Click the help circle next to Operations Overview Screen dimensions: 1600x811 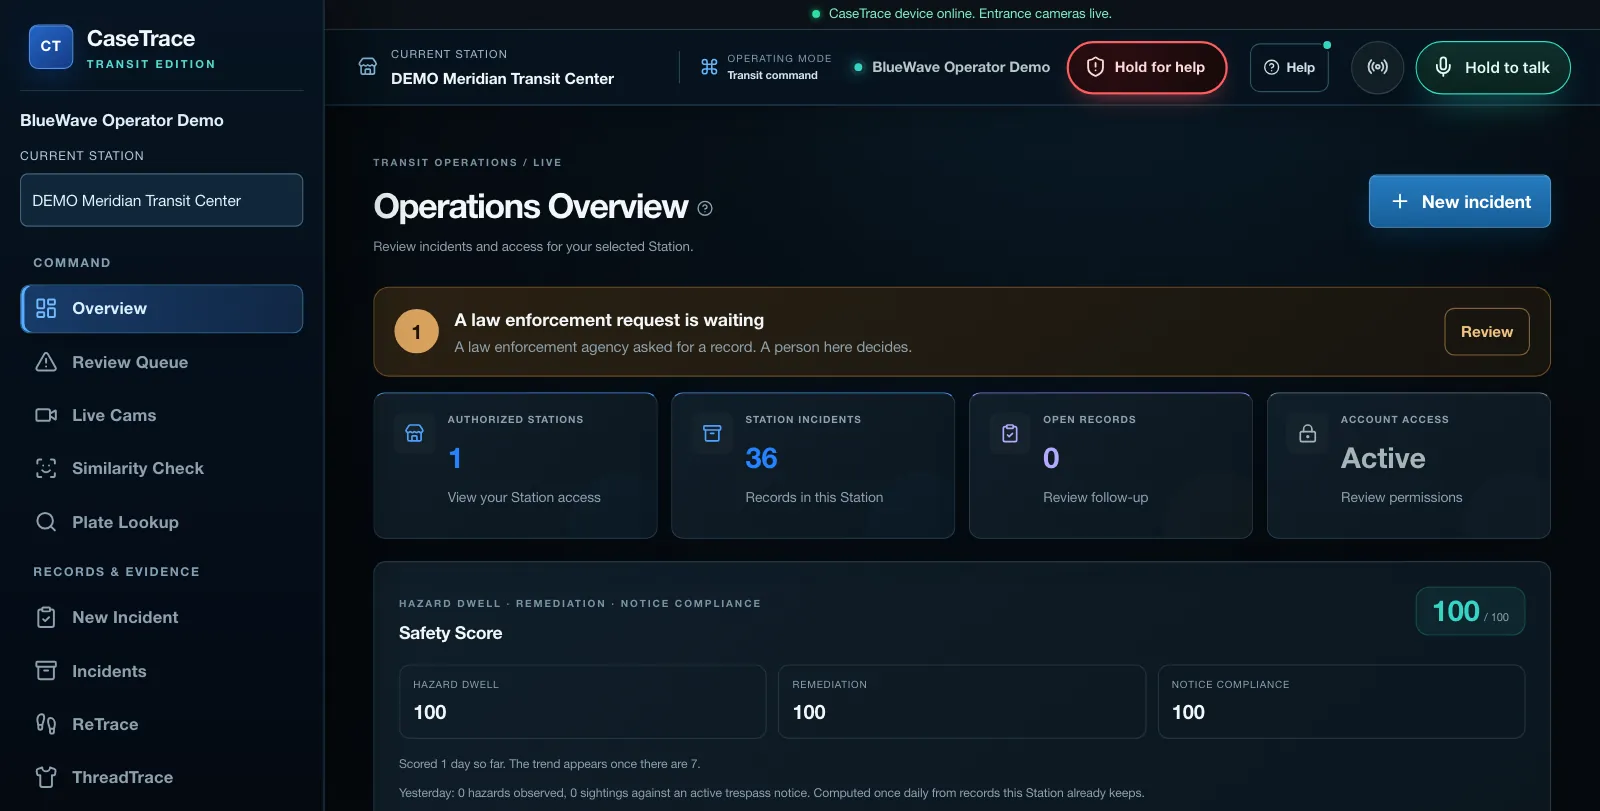coord(705,208)
